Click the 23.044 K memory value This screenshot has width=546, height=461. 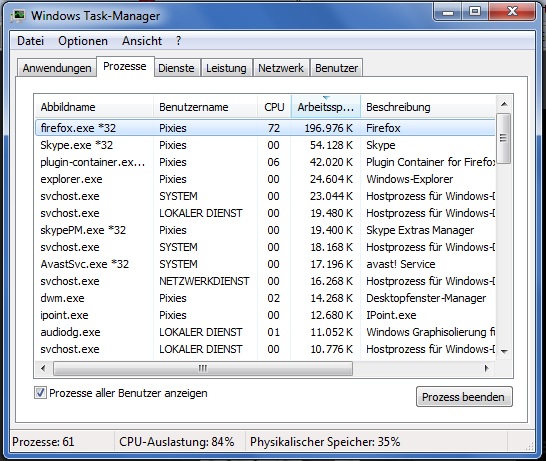tap(331, 196)
